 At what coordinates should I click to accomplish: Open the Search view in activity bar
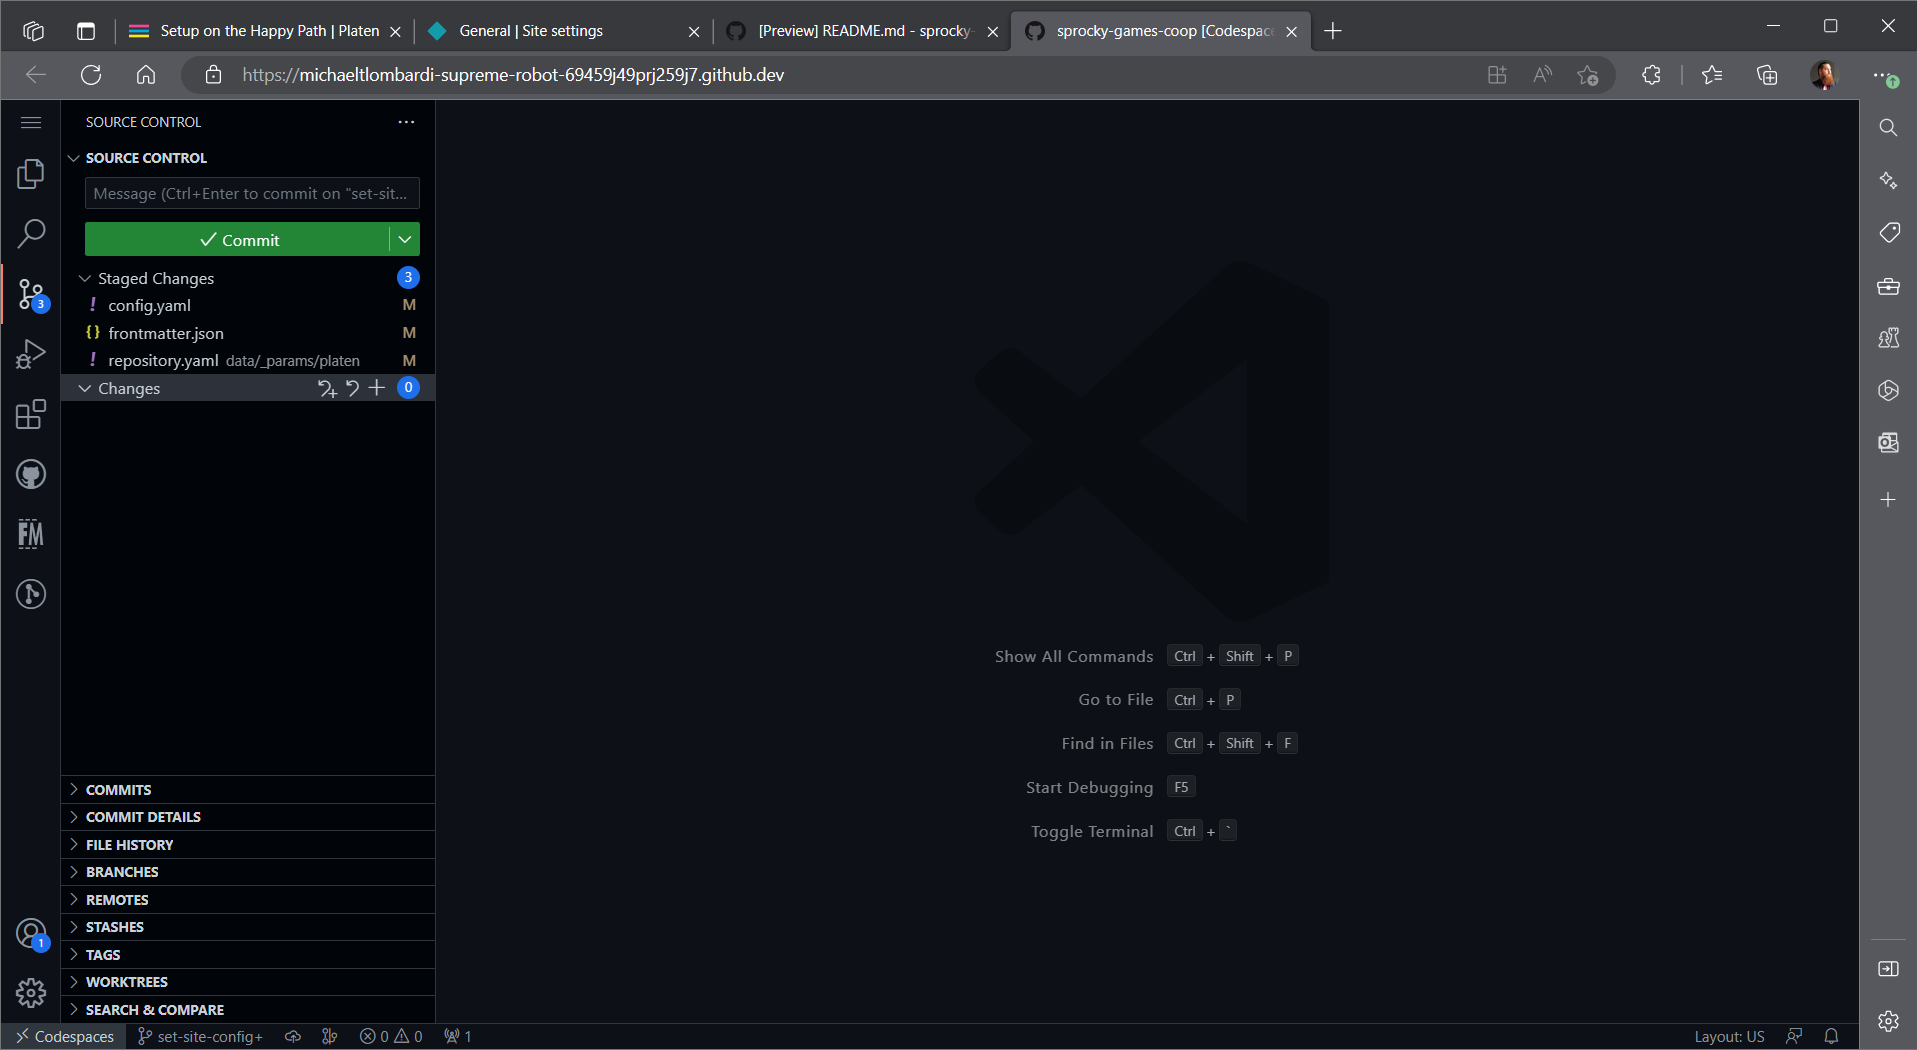pos(31,234)
